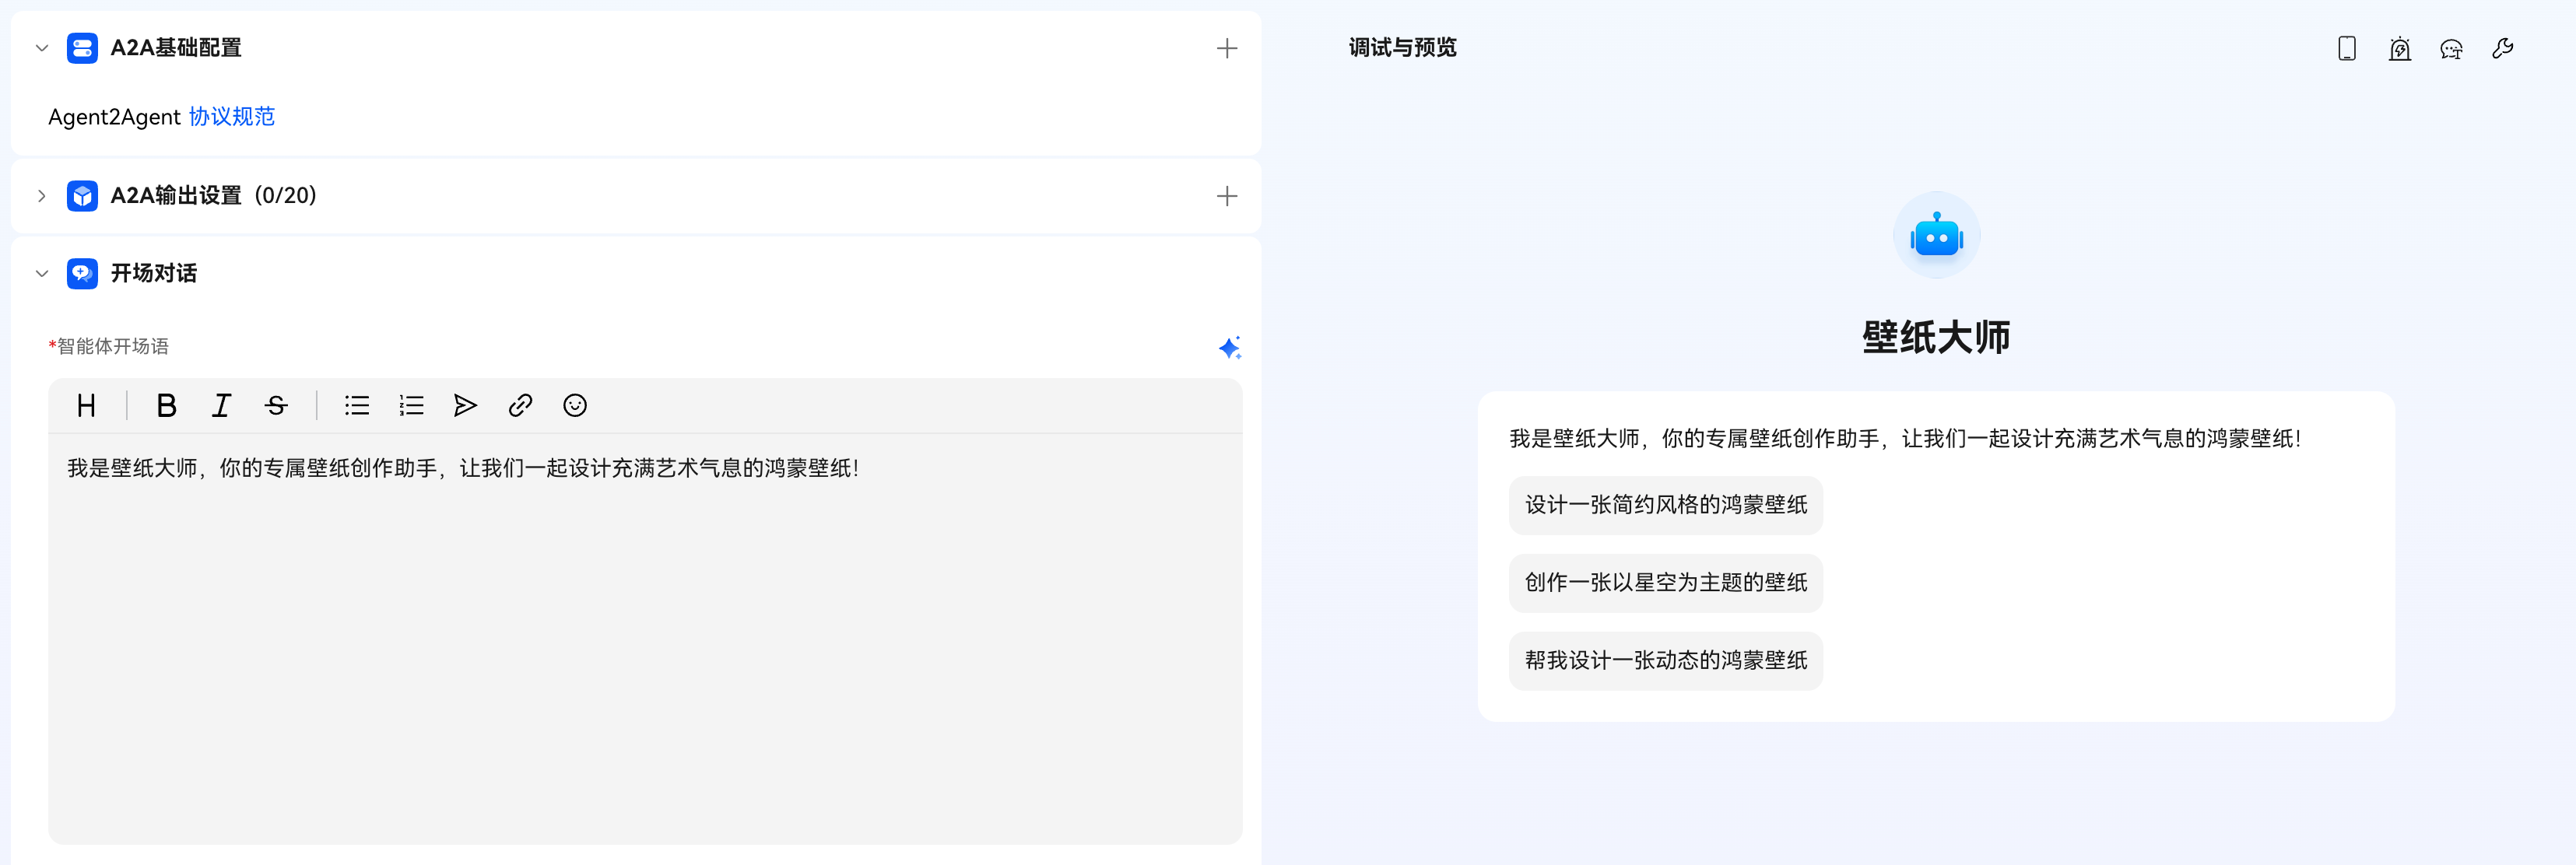
Task: Click the chat face preview icon
Action: tap(2451, 48)
